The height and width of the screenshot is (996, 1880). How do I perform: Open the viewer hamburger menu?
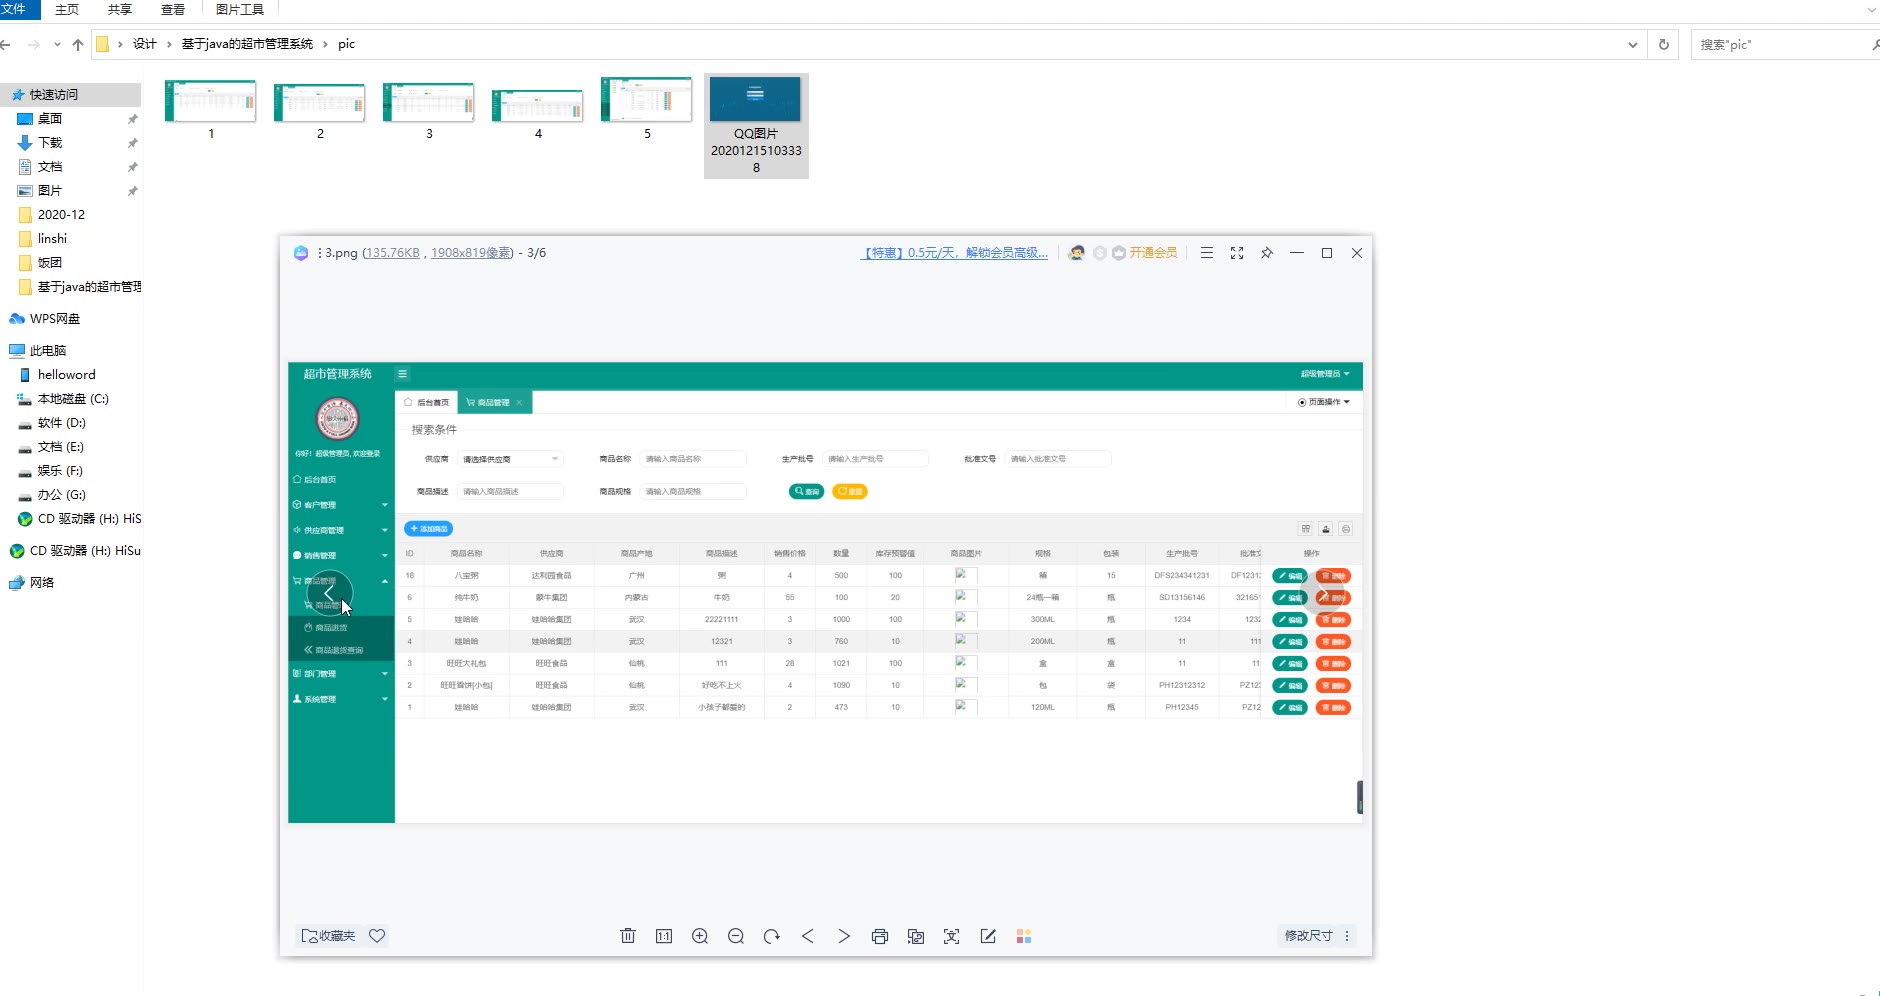(x=1207, y=253)
